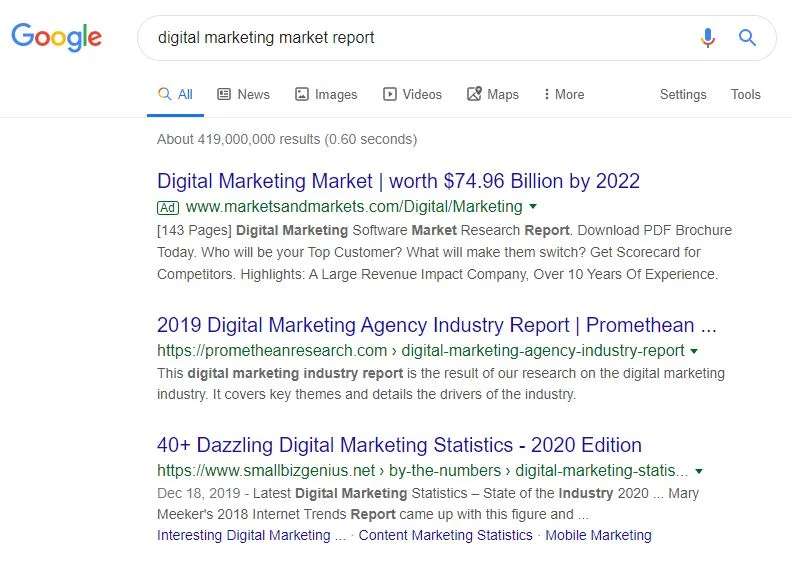Open dropdown arrow beside marketsandmarkets URL

click(533, 207)
